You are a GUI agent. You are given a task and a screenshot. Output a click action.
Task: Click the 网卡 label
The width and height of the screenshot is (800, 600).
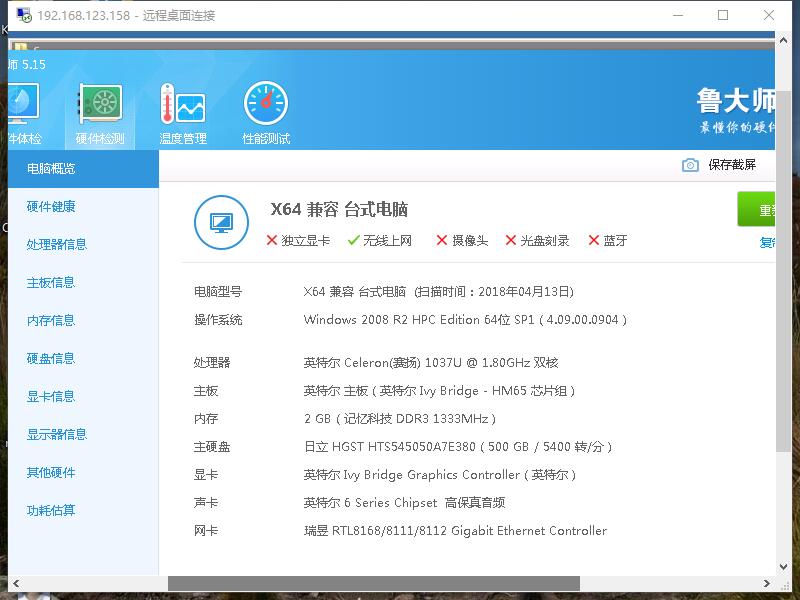[206, 531]
